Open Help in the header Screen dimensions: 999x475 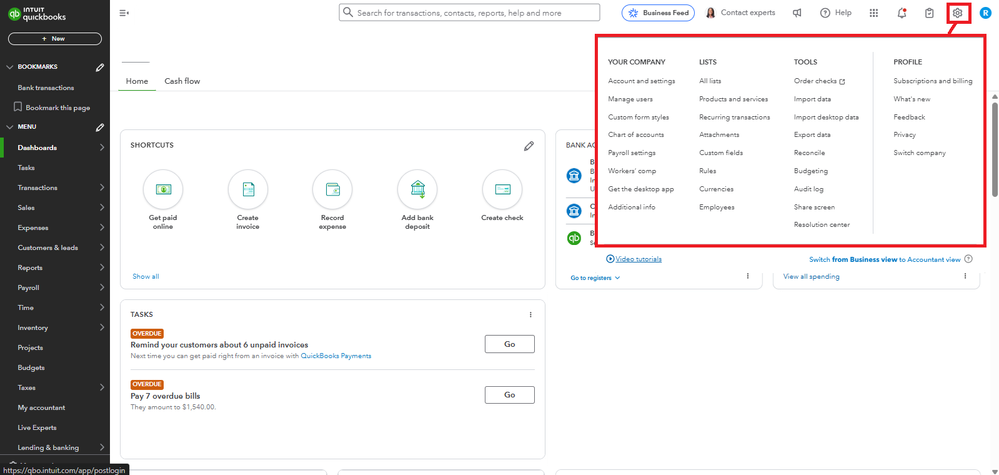click(x=835, y=13)
